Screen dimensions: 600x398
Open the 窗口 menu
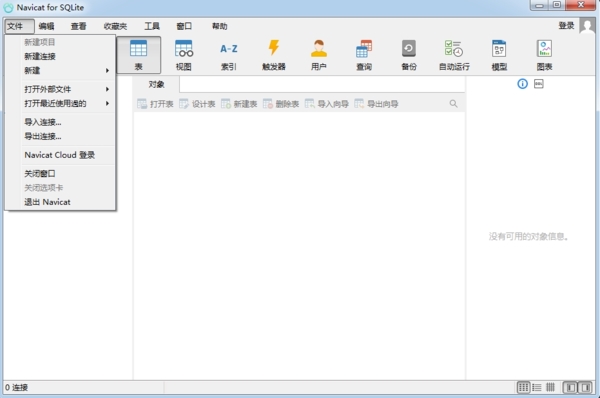click(184, 26)
